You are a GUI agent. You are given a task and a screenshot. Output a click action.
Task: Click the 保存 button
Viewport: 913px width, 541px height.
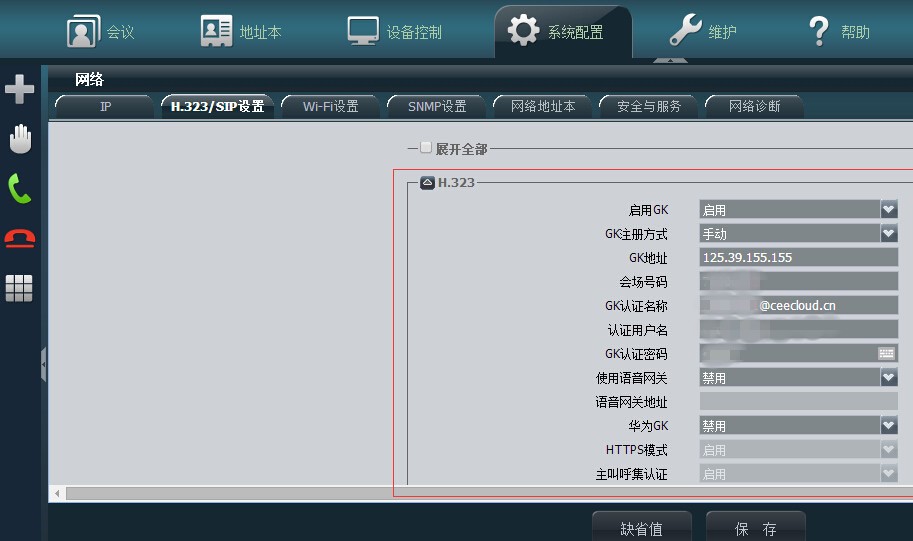coord(755,528)
